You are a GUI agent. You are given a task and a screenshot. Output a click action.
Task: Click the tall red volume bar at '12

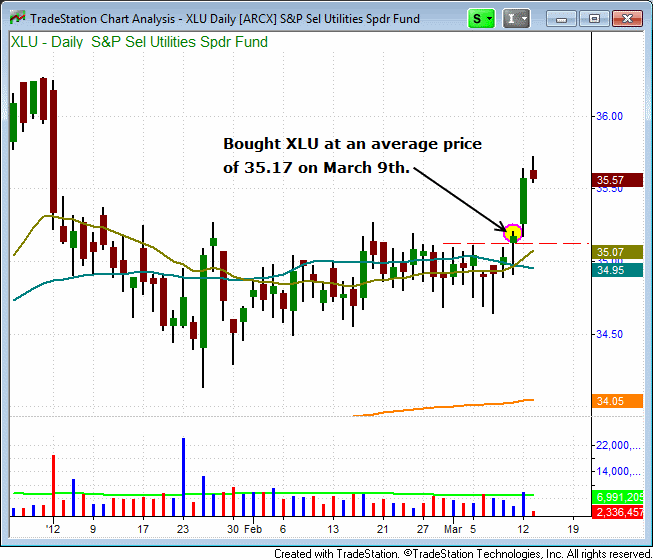53,485
